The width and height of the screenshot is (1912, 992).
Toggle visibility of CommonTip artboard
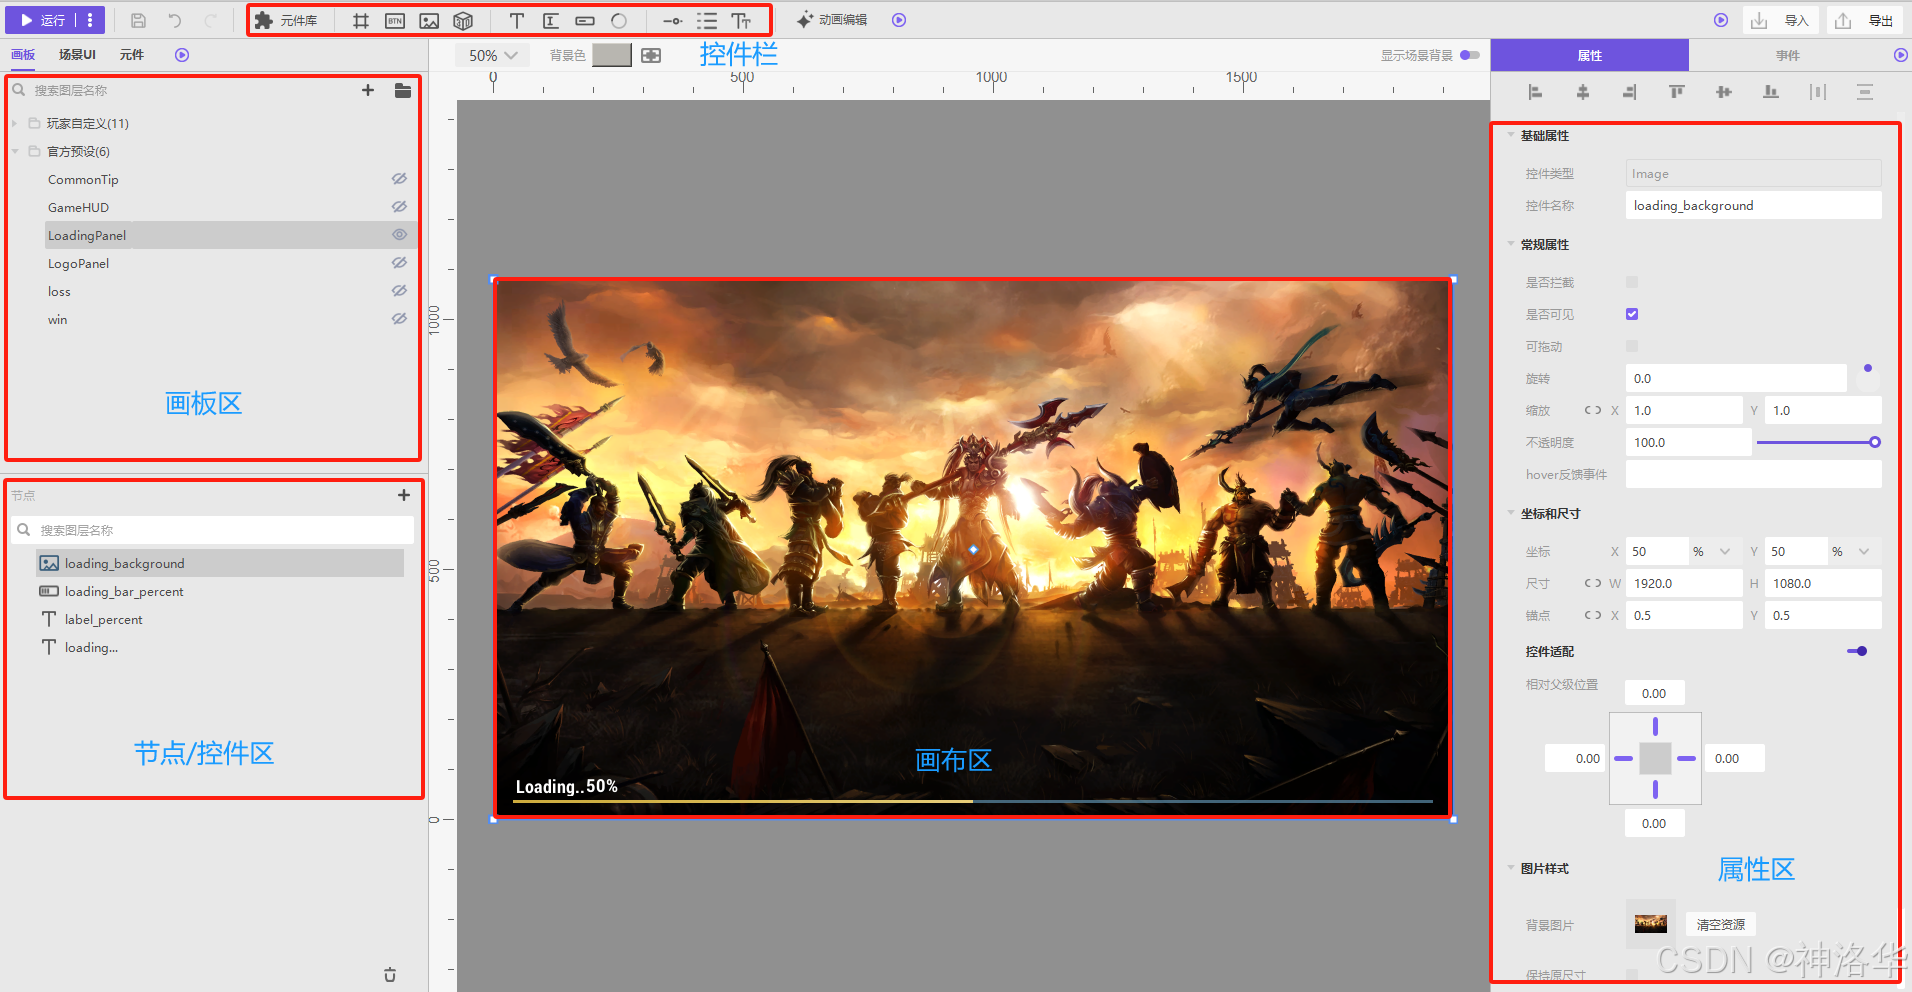399,179
